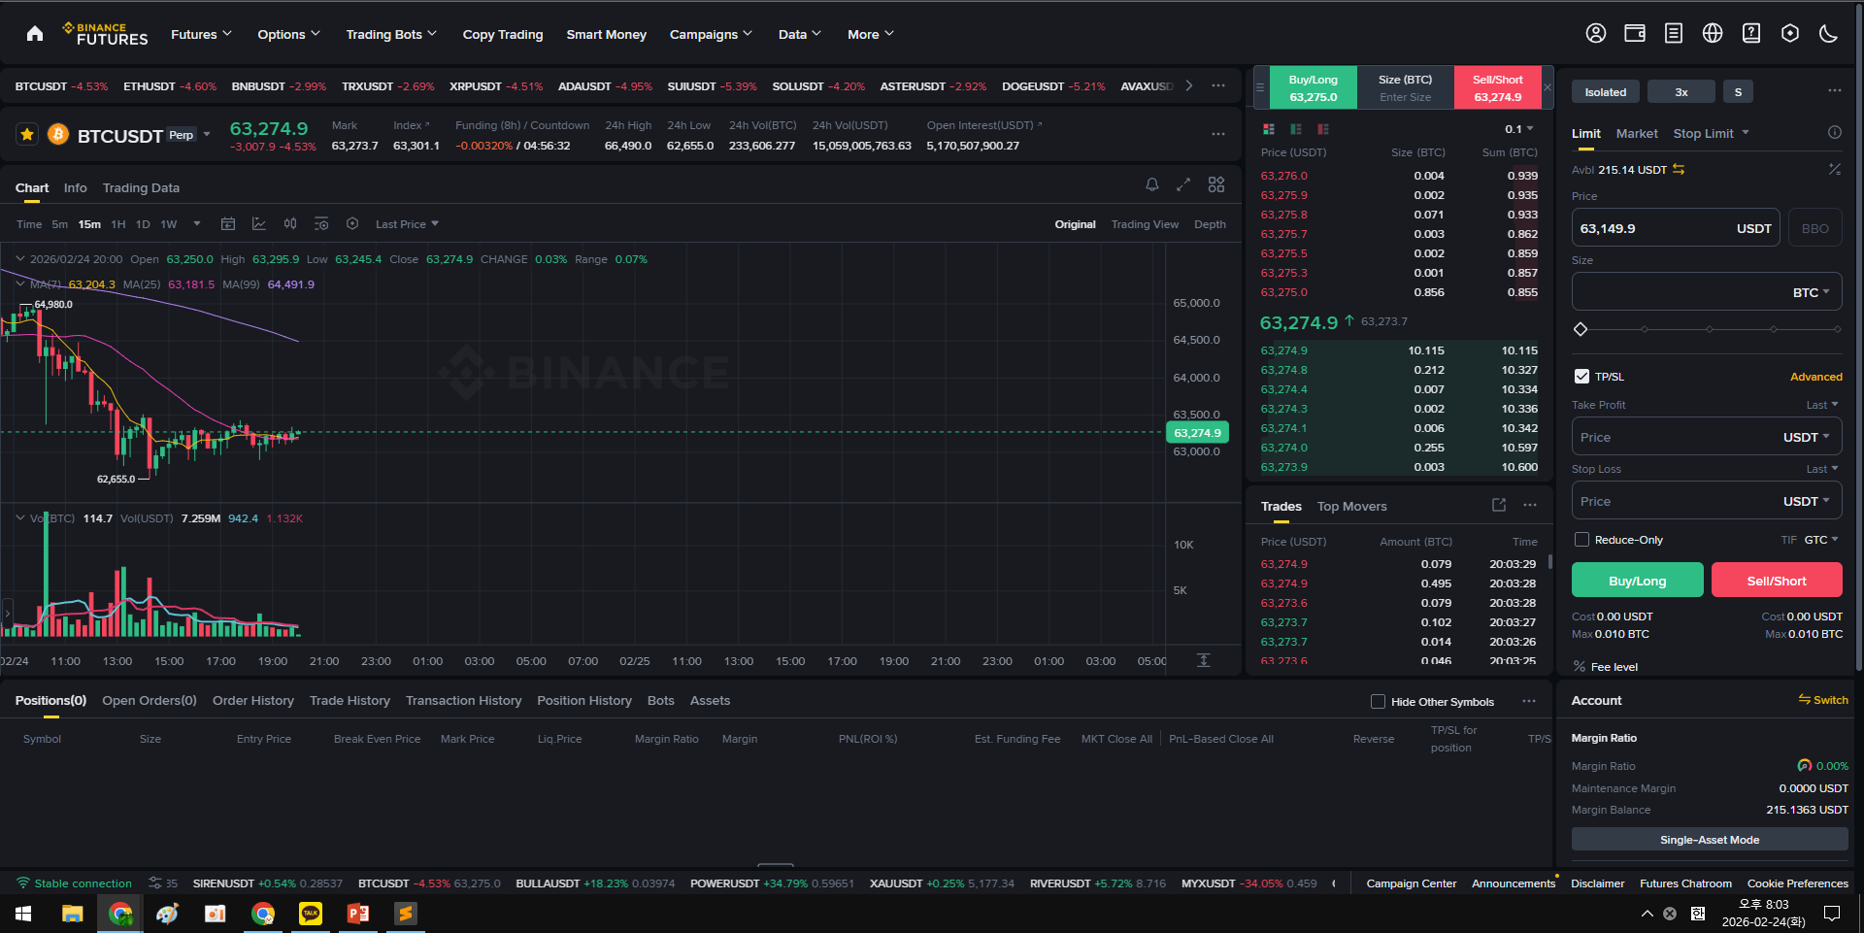Open the header settings hexagon icon
This screenshot has width=1864, height=933.
click(x=1790, y=34)
